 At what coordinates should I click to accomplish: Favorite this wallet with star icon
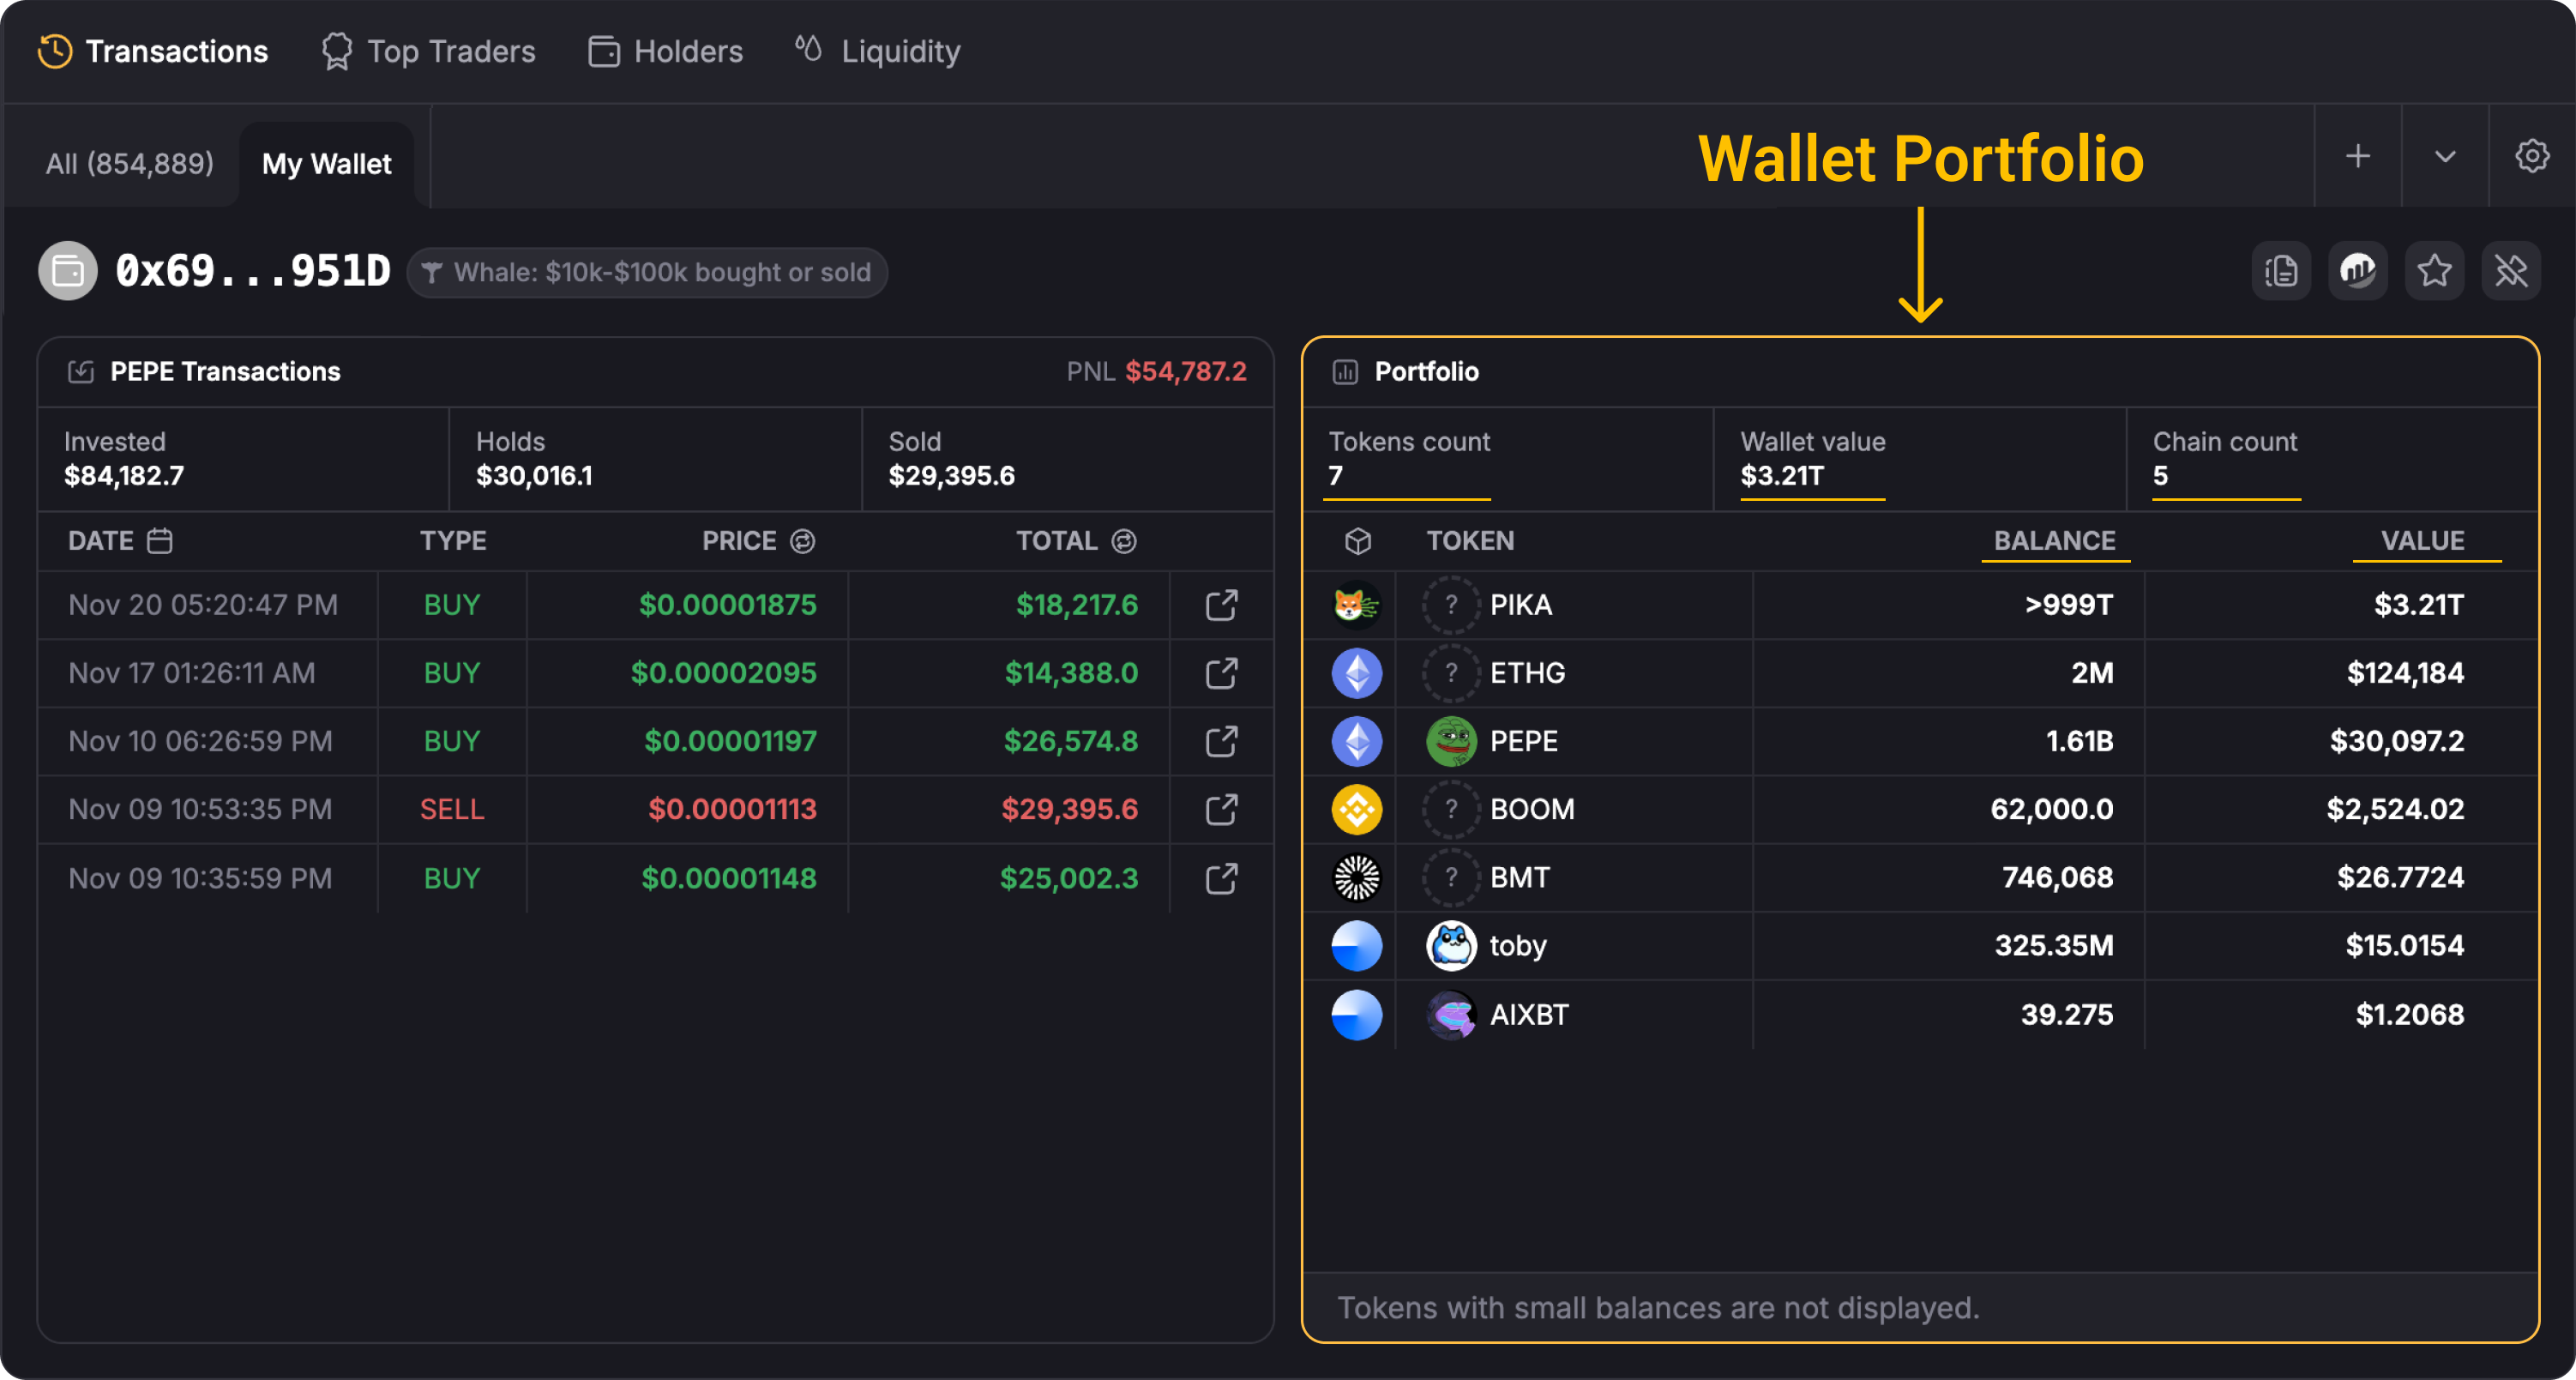pos(2434,271)
